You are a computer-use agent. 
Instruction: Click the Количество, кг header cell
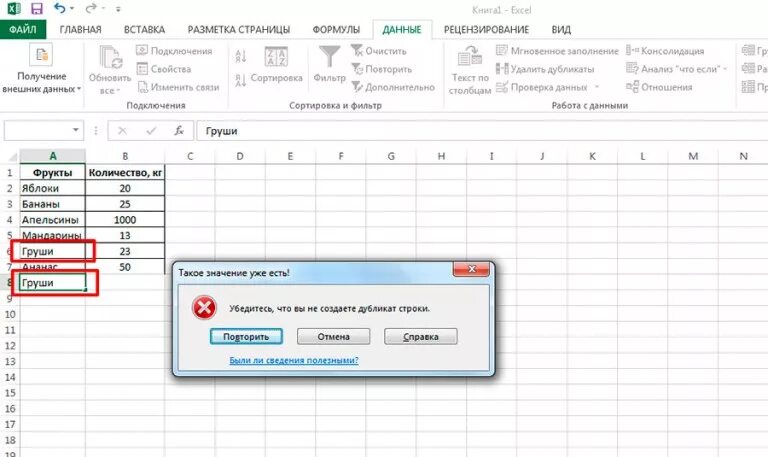coord(125,172)
